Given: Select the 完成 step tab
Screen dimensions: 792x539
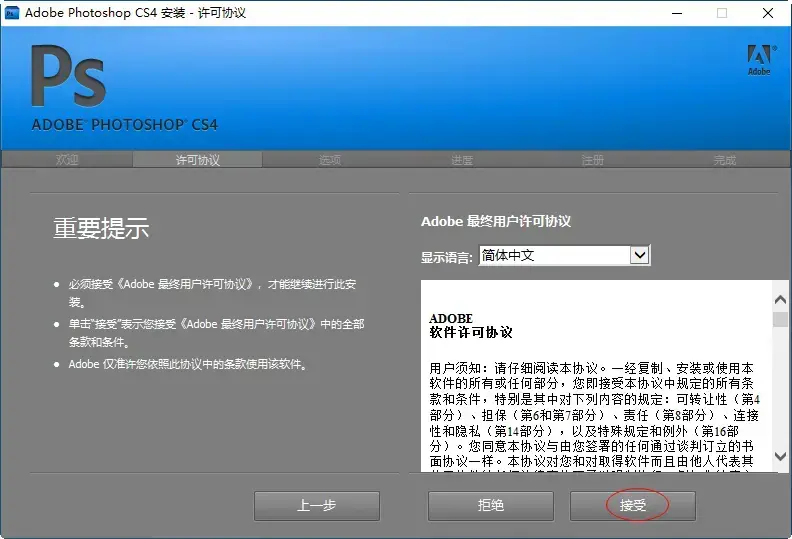Looking at the screenshot, I should click(x=725, y=160).
